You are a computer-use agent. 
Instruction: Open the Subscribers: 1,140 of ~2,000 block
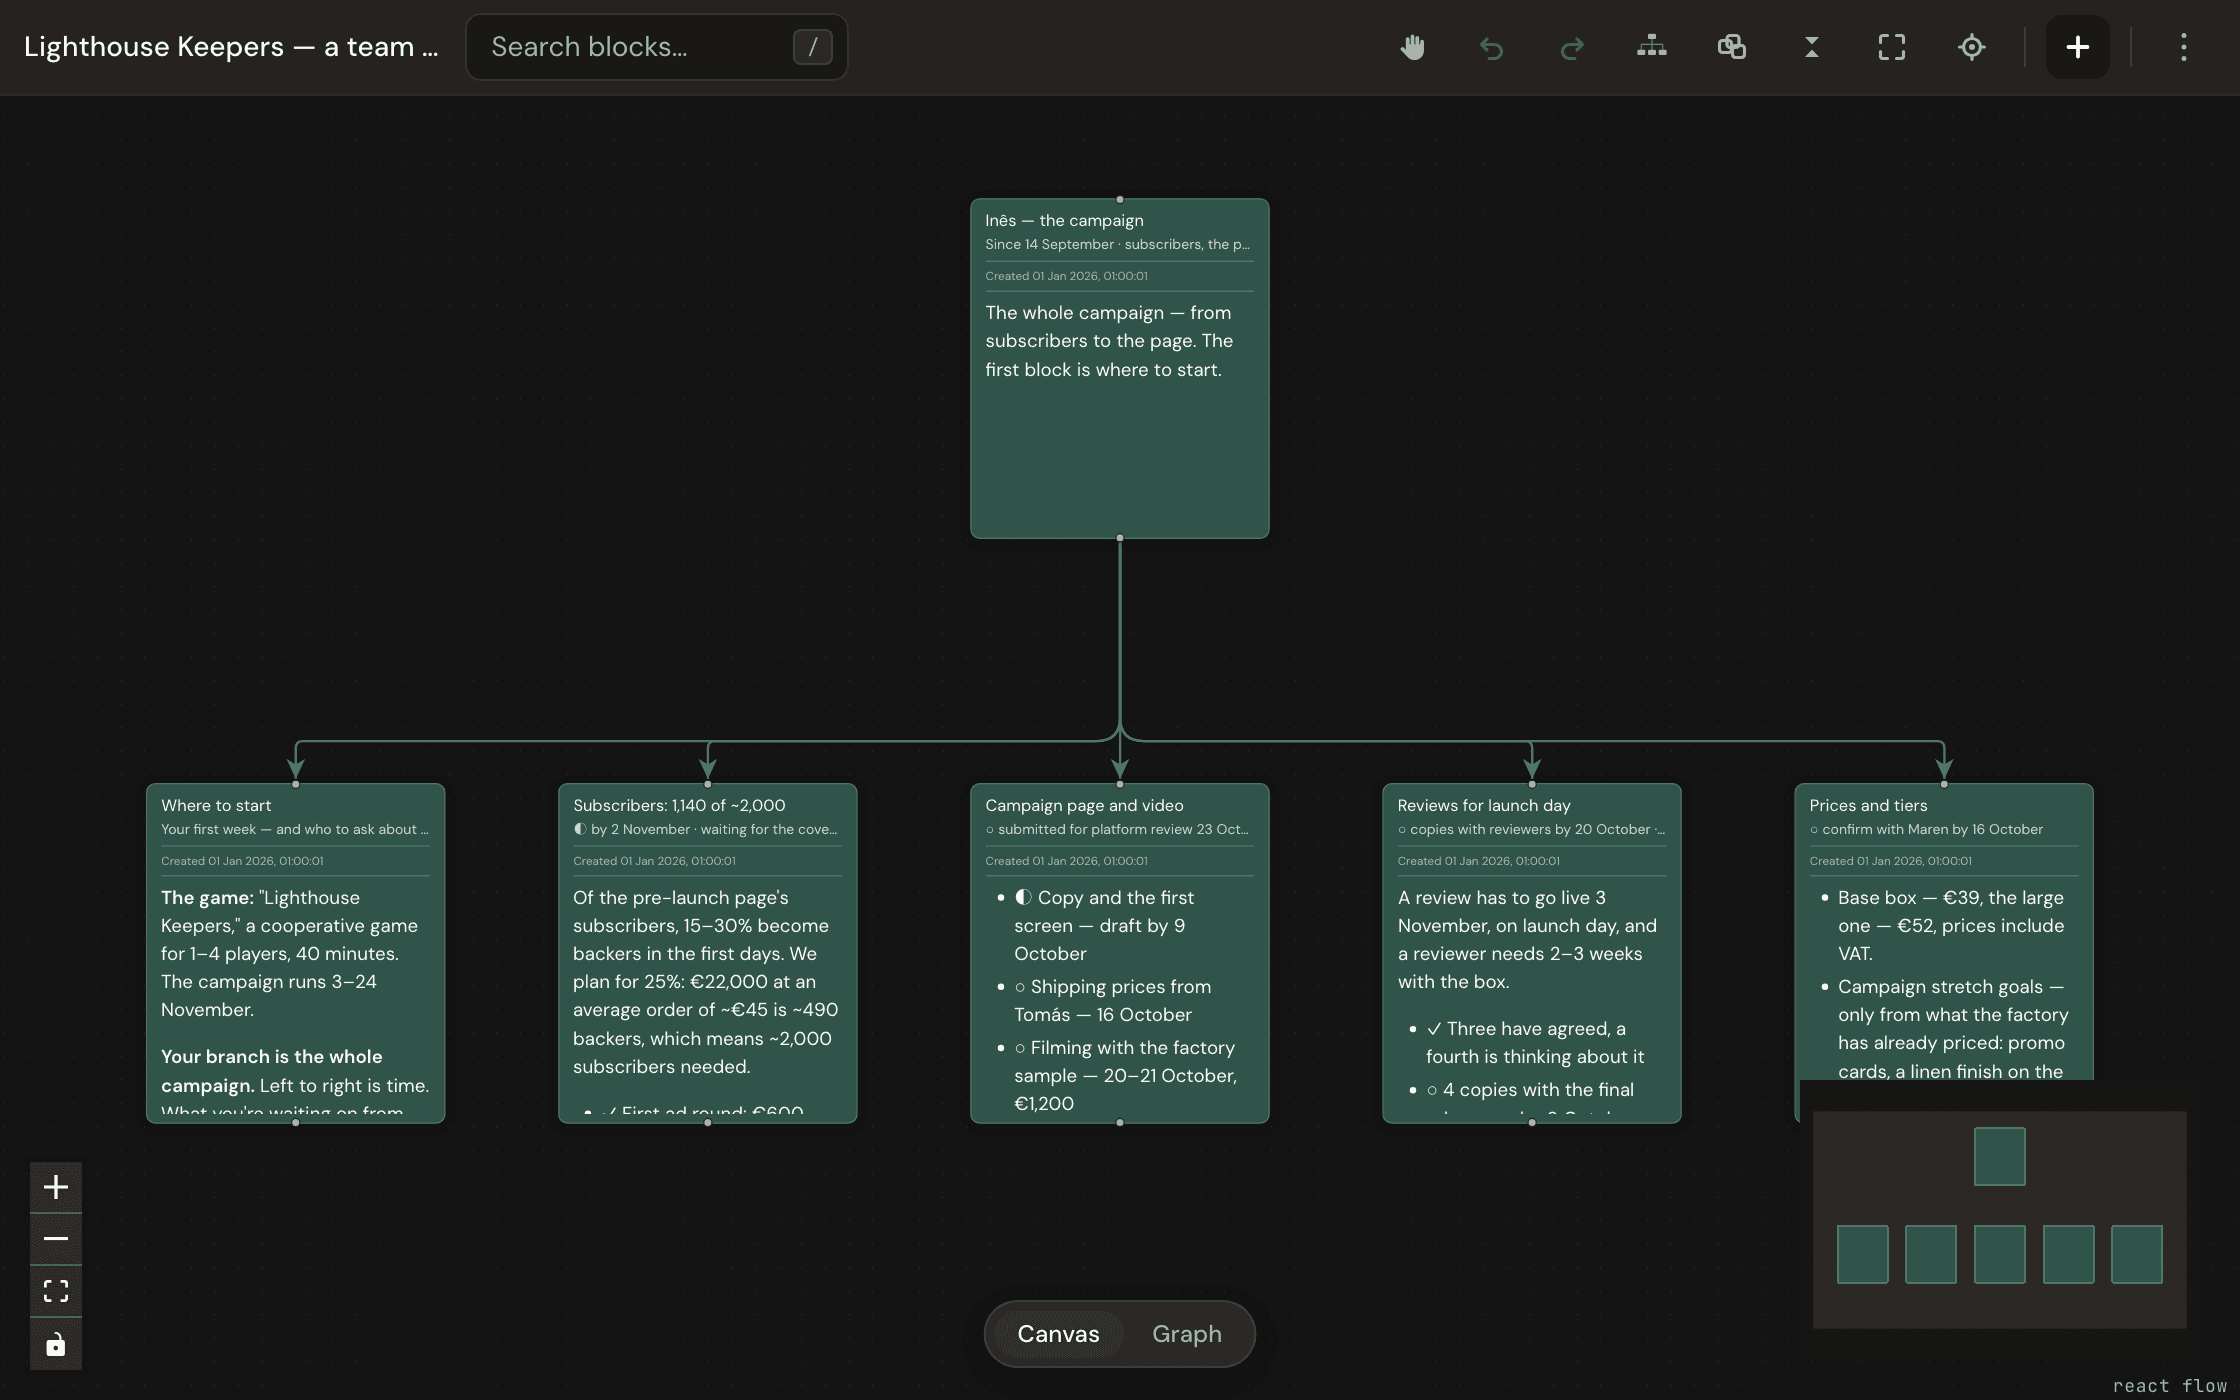[x=707, y=953]
